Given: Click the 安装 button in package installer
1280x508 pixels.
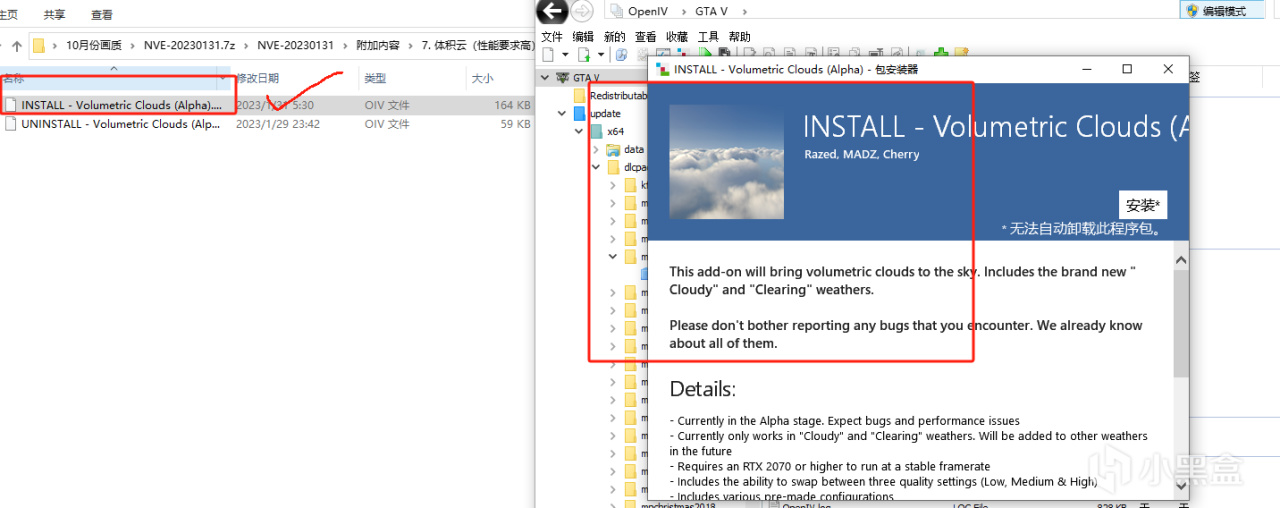Looking at the screenshot, I should 1143,205.
